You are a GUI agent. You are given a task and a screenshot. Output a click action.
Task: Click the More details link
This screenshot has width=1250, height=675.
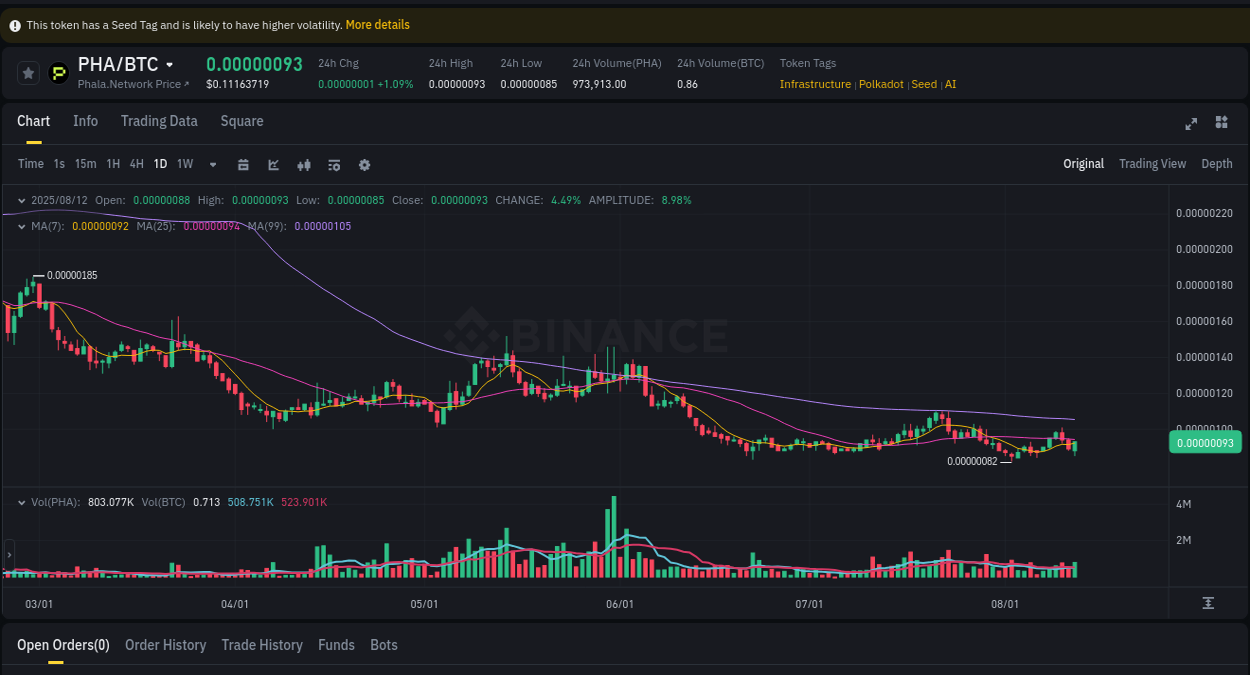coord(377,24)
